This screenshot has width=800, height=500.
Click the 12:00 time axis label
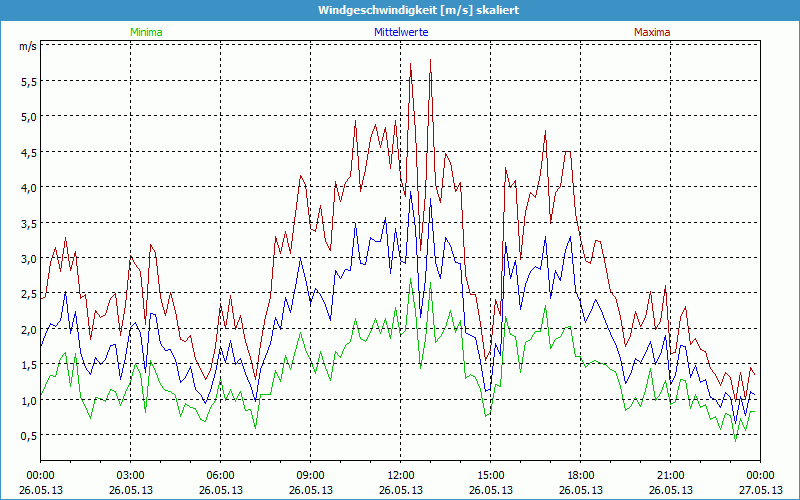[401, 476]
